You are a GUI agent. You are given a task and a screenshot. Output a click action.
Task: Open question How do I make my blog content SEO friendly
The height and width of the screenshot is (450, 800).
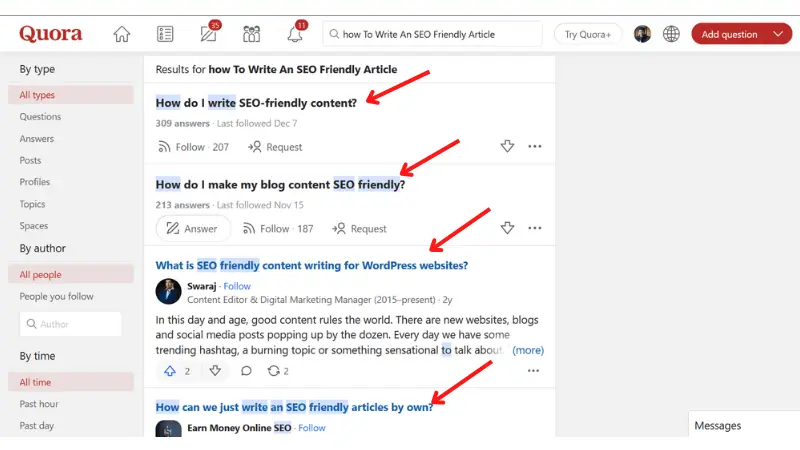click(x=280, y=185)
